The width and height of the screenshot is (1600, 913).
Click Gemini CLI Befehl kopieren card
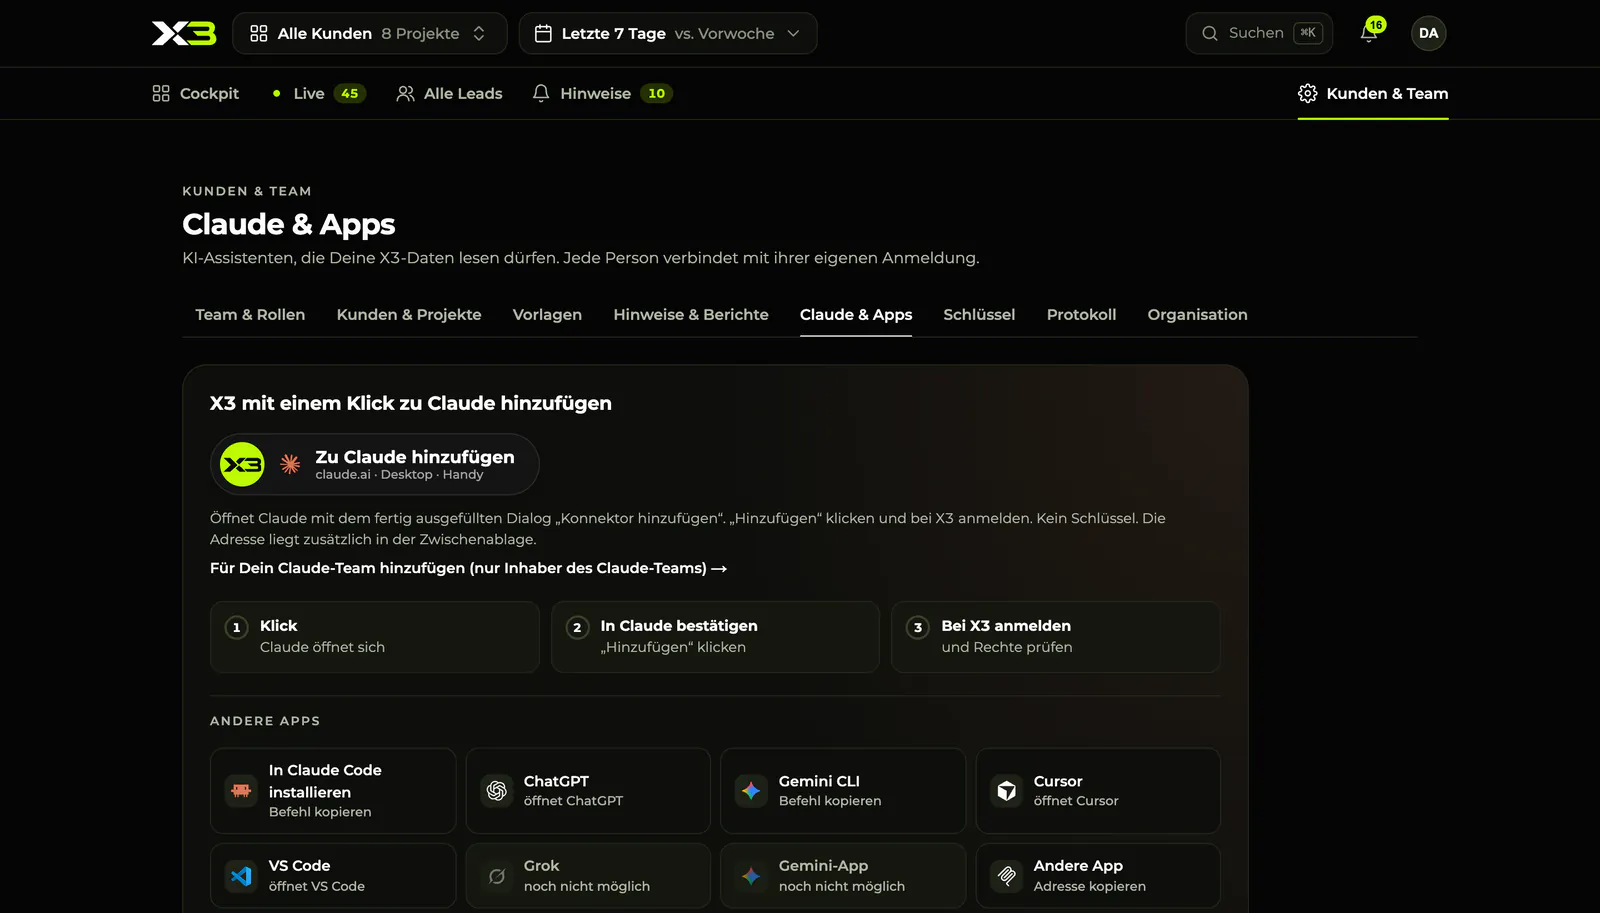(x=843, y=790)
